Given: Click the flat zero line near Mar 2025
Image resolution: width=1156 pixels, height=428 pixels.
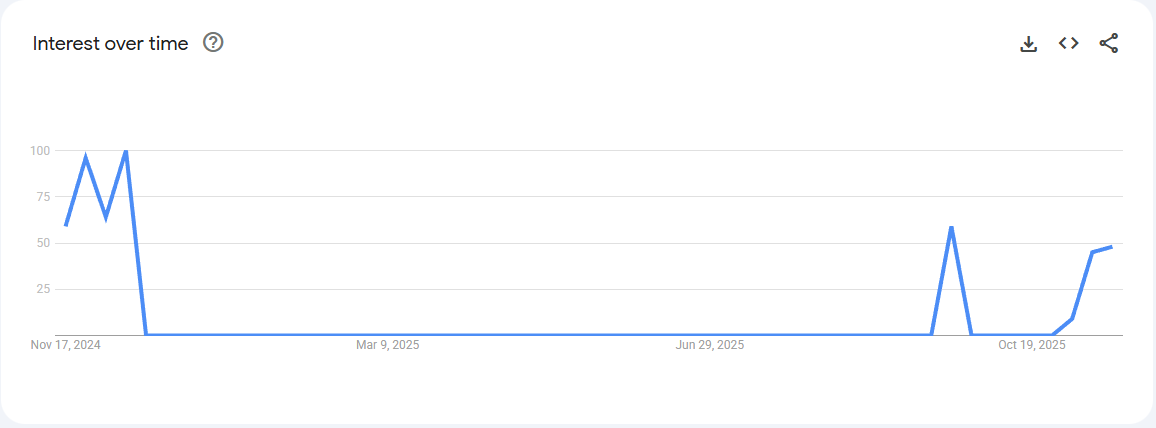Looking at the screenshot, I should tap(388, 334).
